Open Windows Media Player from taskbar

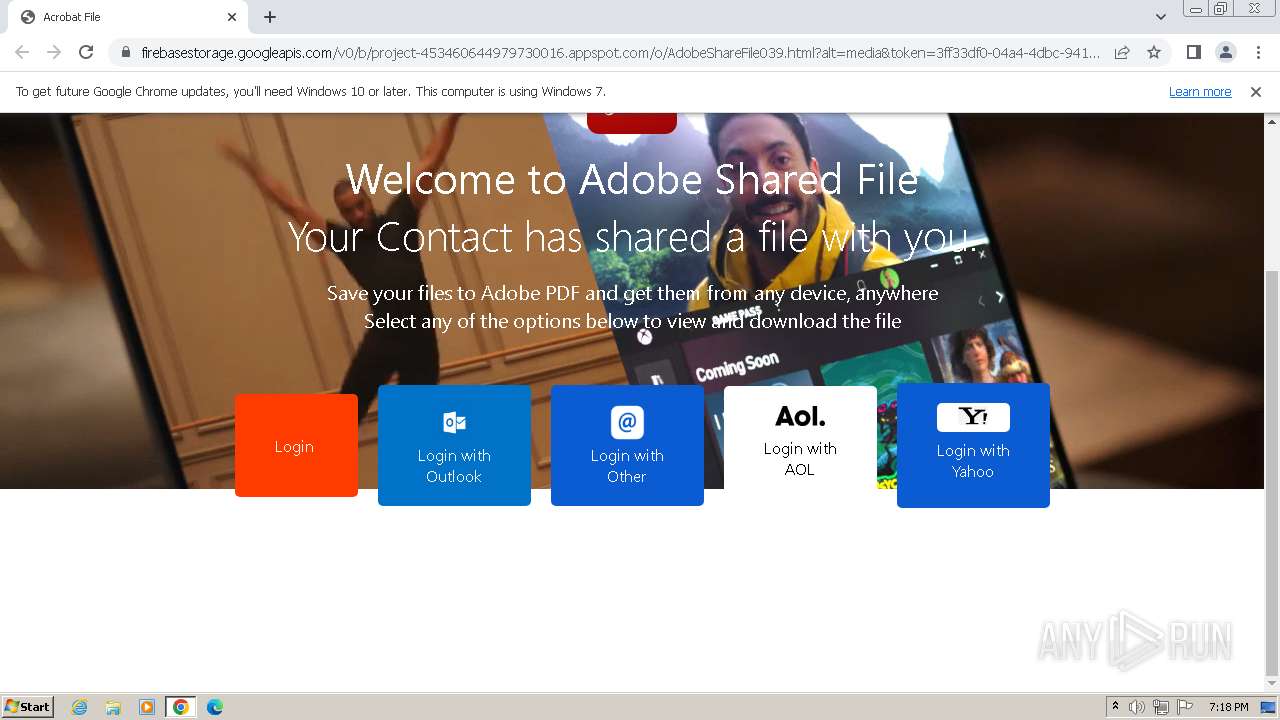pyautogui.click(x=147, y=707)
